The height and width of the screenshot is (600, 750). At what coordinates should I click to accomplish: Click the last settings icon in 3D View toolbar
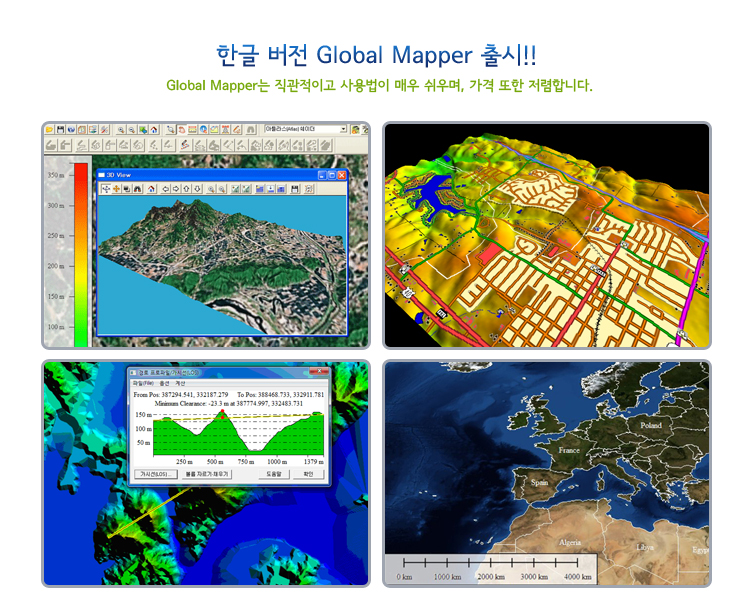(x=309, y=189)
